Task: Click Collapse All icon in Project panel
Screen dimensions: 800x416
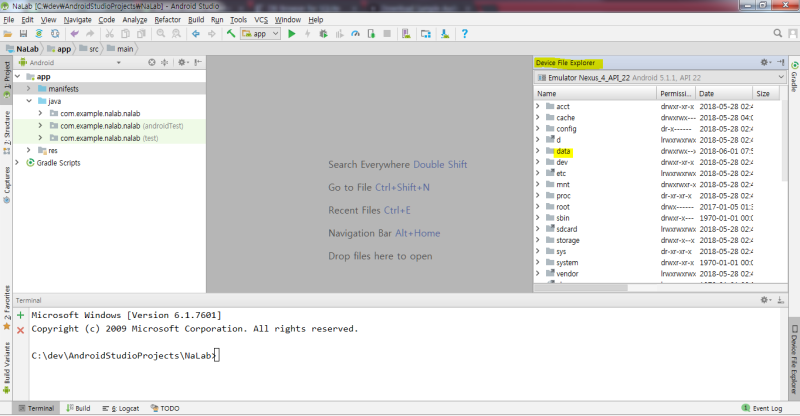Action: pos(164,62)
